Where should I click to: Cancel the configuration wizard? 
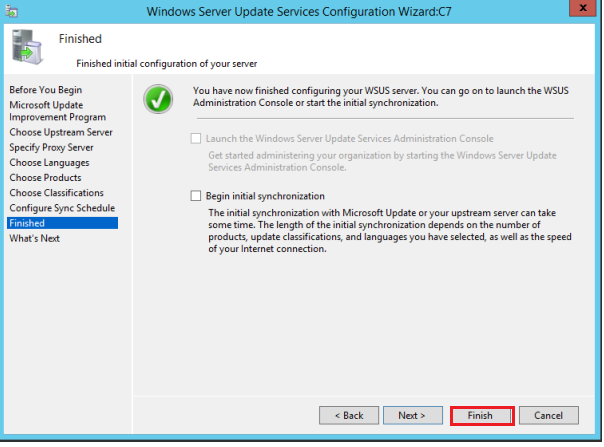(x=549, y=415)
